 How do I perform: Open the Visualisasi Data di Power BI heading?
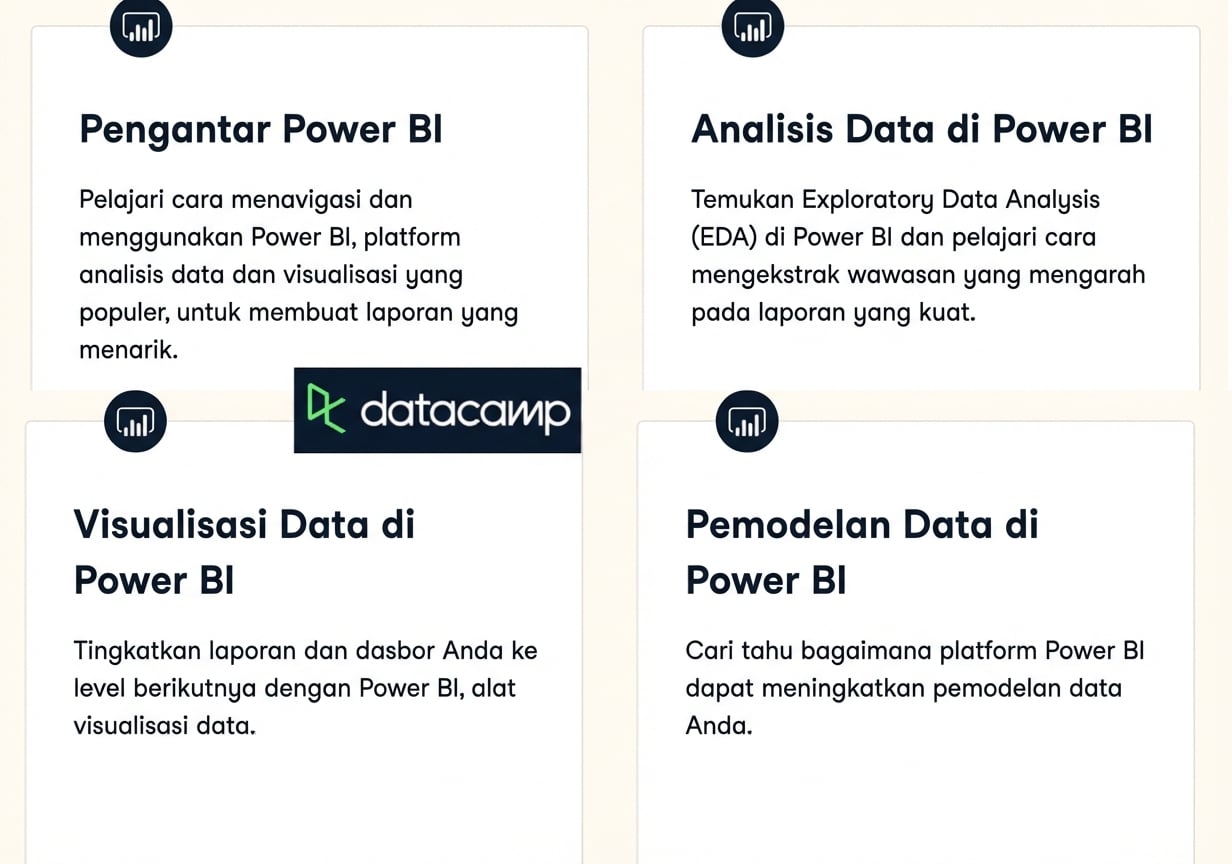pos(244,552)
